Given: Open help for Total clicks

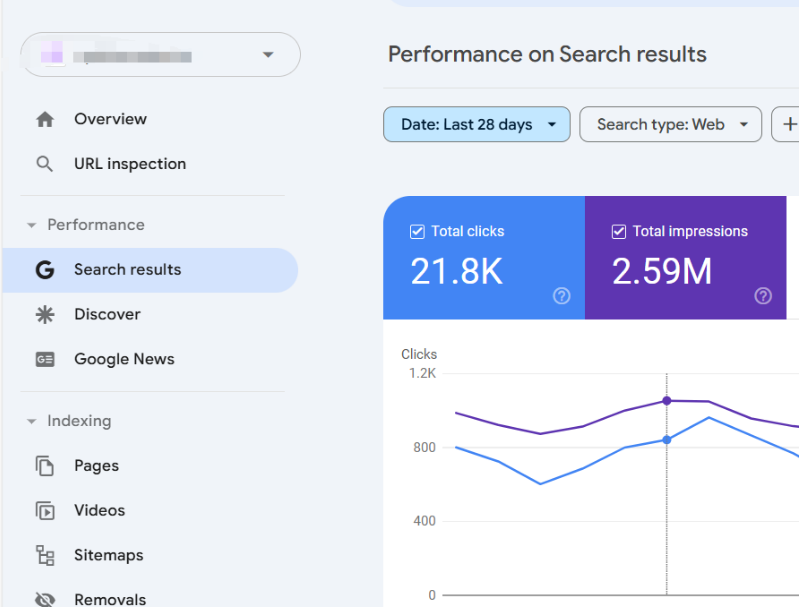Looking at the screenshot, I should (x=562, y=296).
